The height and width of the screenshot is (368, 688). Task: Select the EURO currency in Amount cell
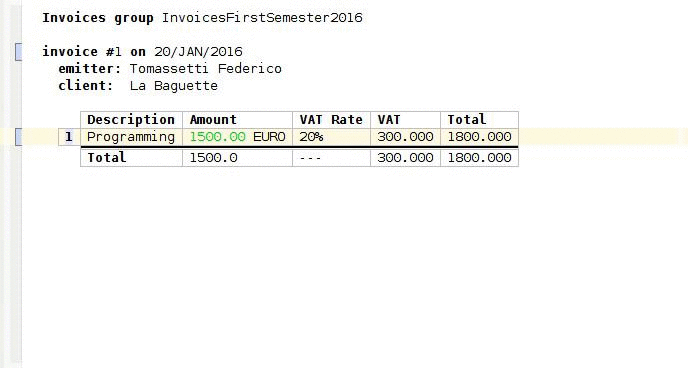(269, 137)
